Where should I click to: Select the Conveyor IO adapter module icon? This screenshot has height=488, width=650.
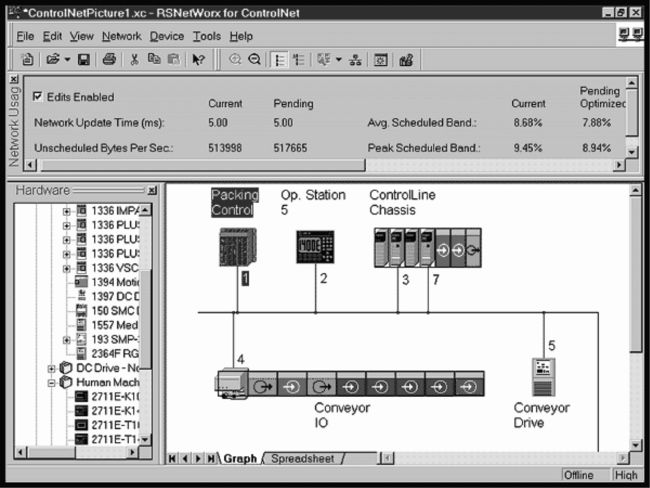[233, 384]
